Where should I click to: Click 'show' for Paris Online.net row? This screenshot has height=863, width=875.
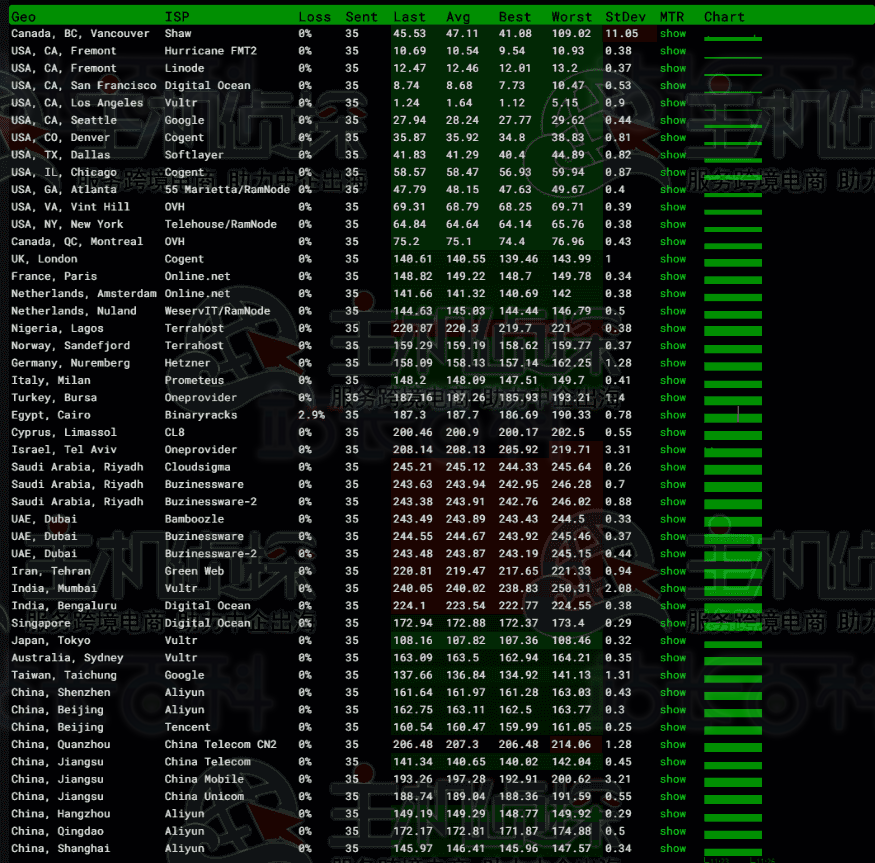click(672, 276)
